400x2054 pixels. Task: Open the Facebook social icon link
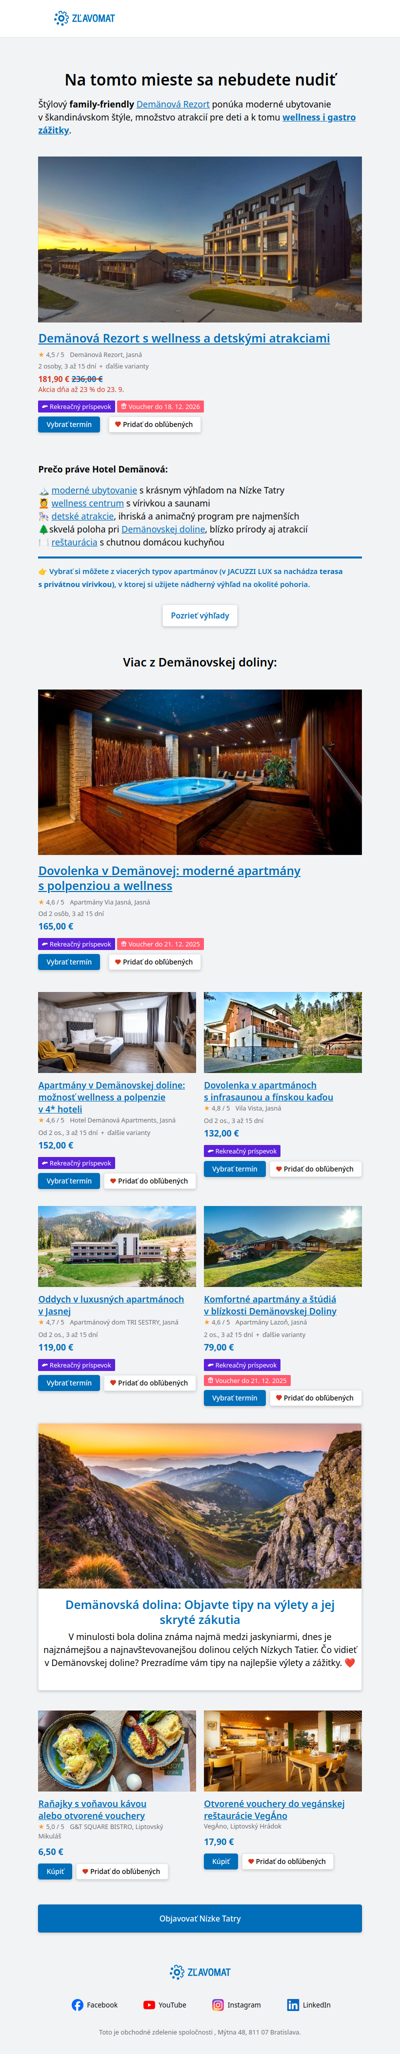coord(95,2004)
